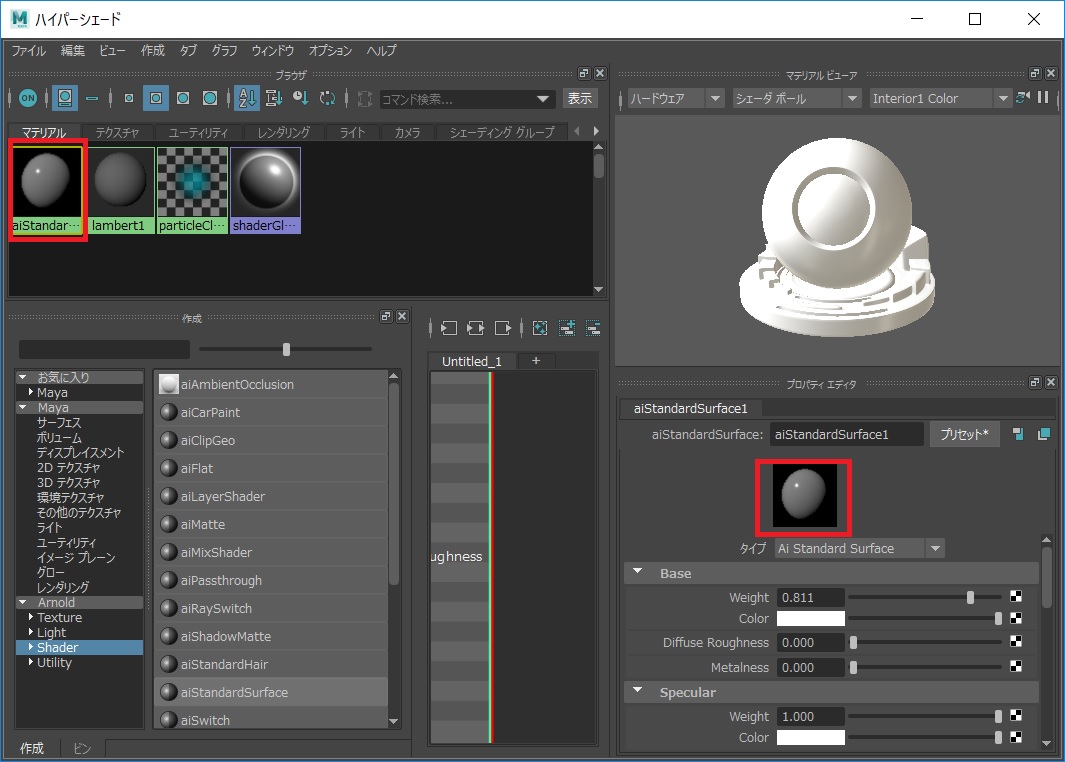Open the ウィンドウ menu
The height and width of the screenshot is (762, 1065).
[x=273, y=50]
